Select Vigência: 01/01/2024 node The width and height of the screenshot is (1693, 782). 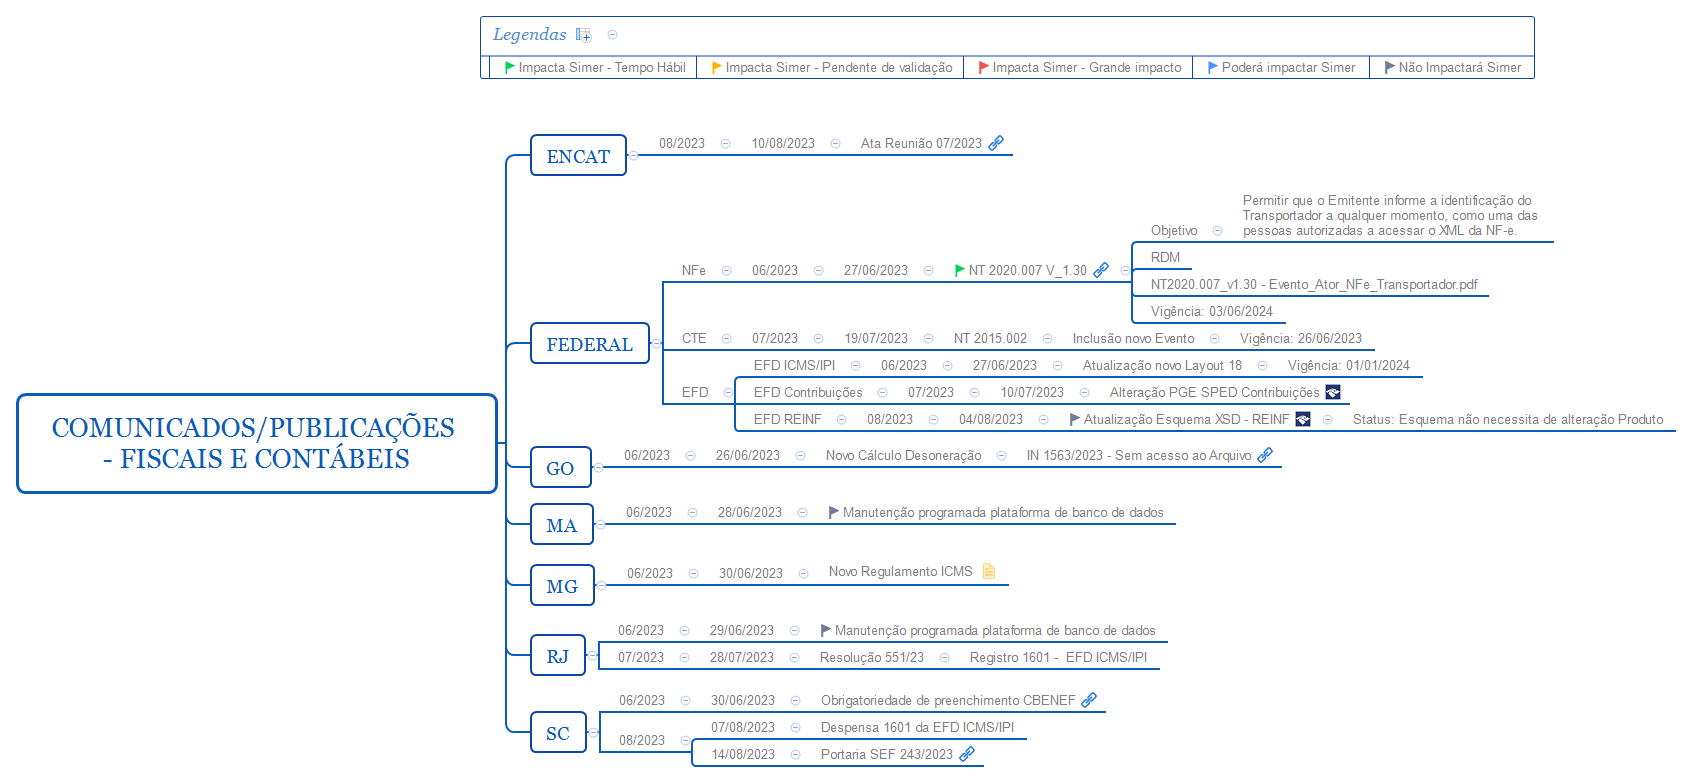point(1349,365)
